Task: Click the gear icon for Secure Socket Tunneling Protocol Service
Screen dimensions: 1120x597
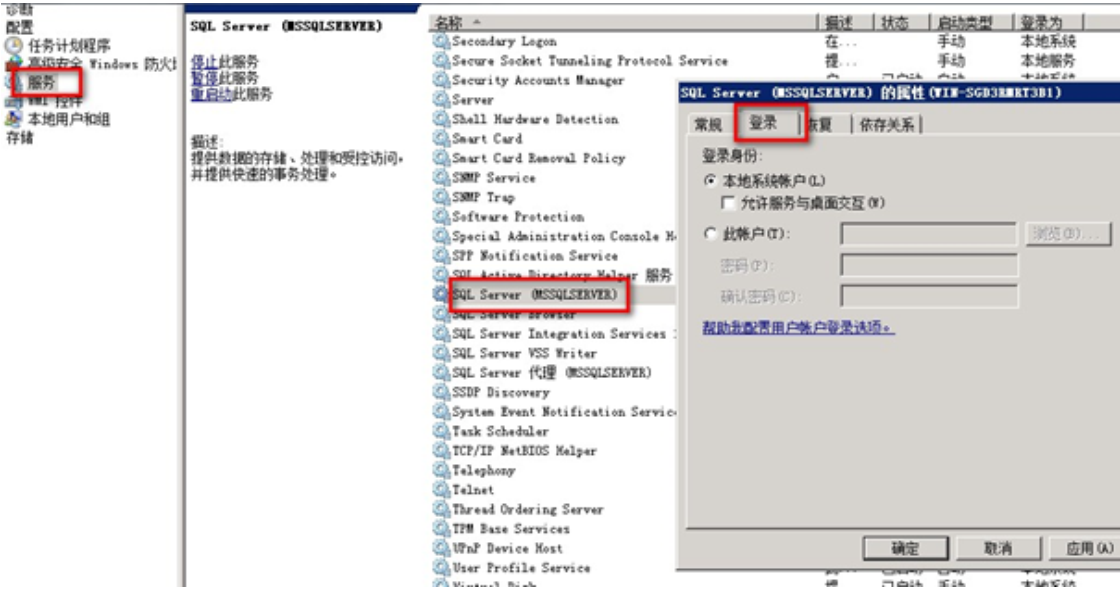Action: click(441, 61)
